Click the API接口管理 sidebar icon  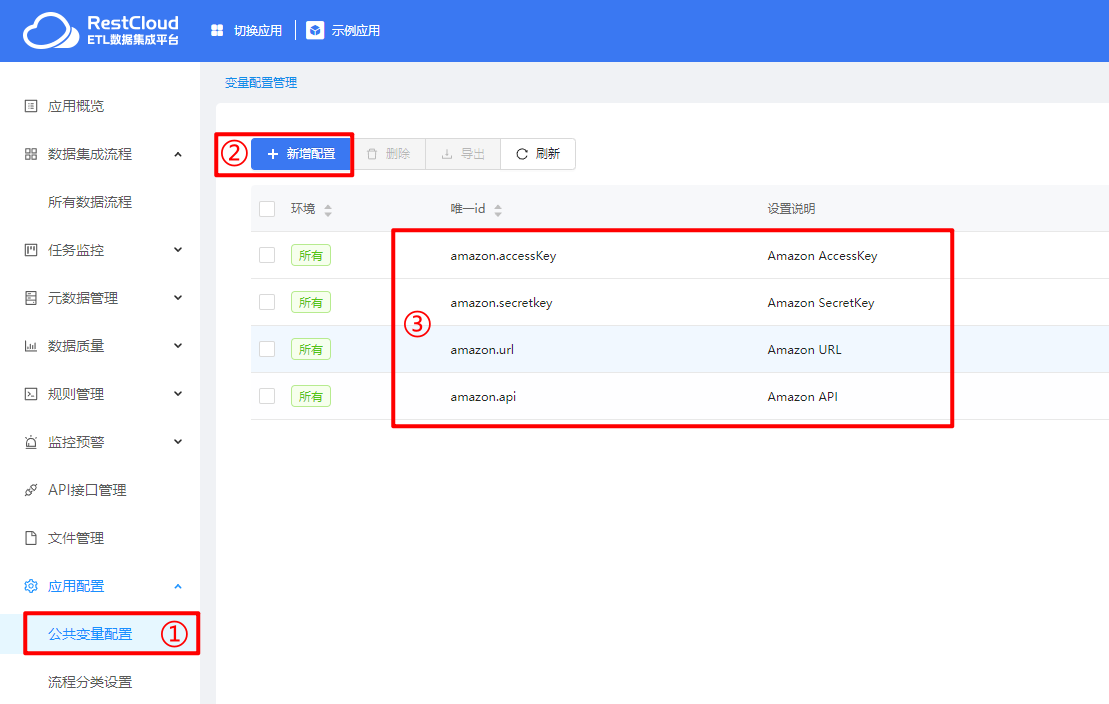point(31,490)
